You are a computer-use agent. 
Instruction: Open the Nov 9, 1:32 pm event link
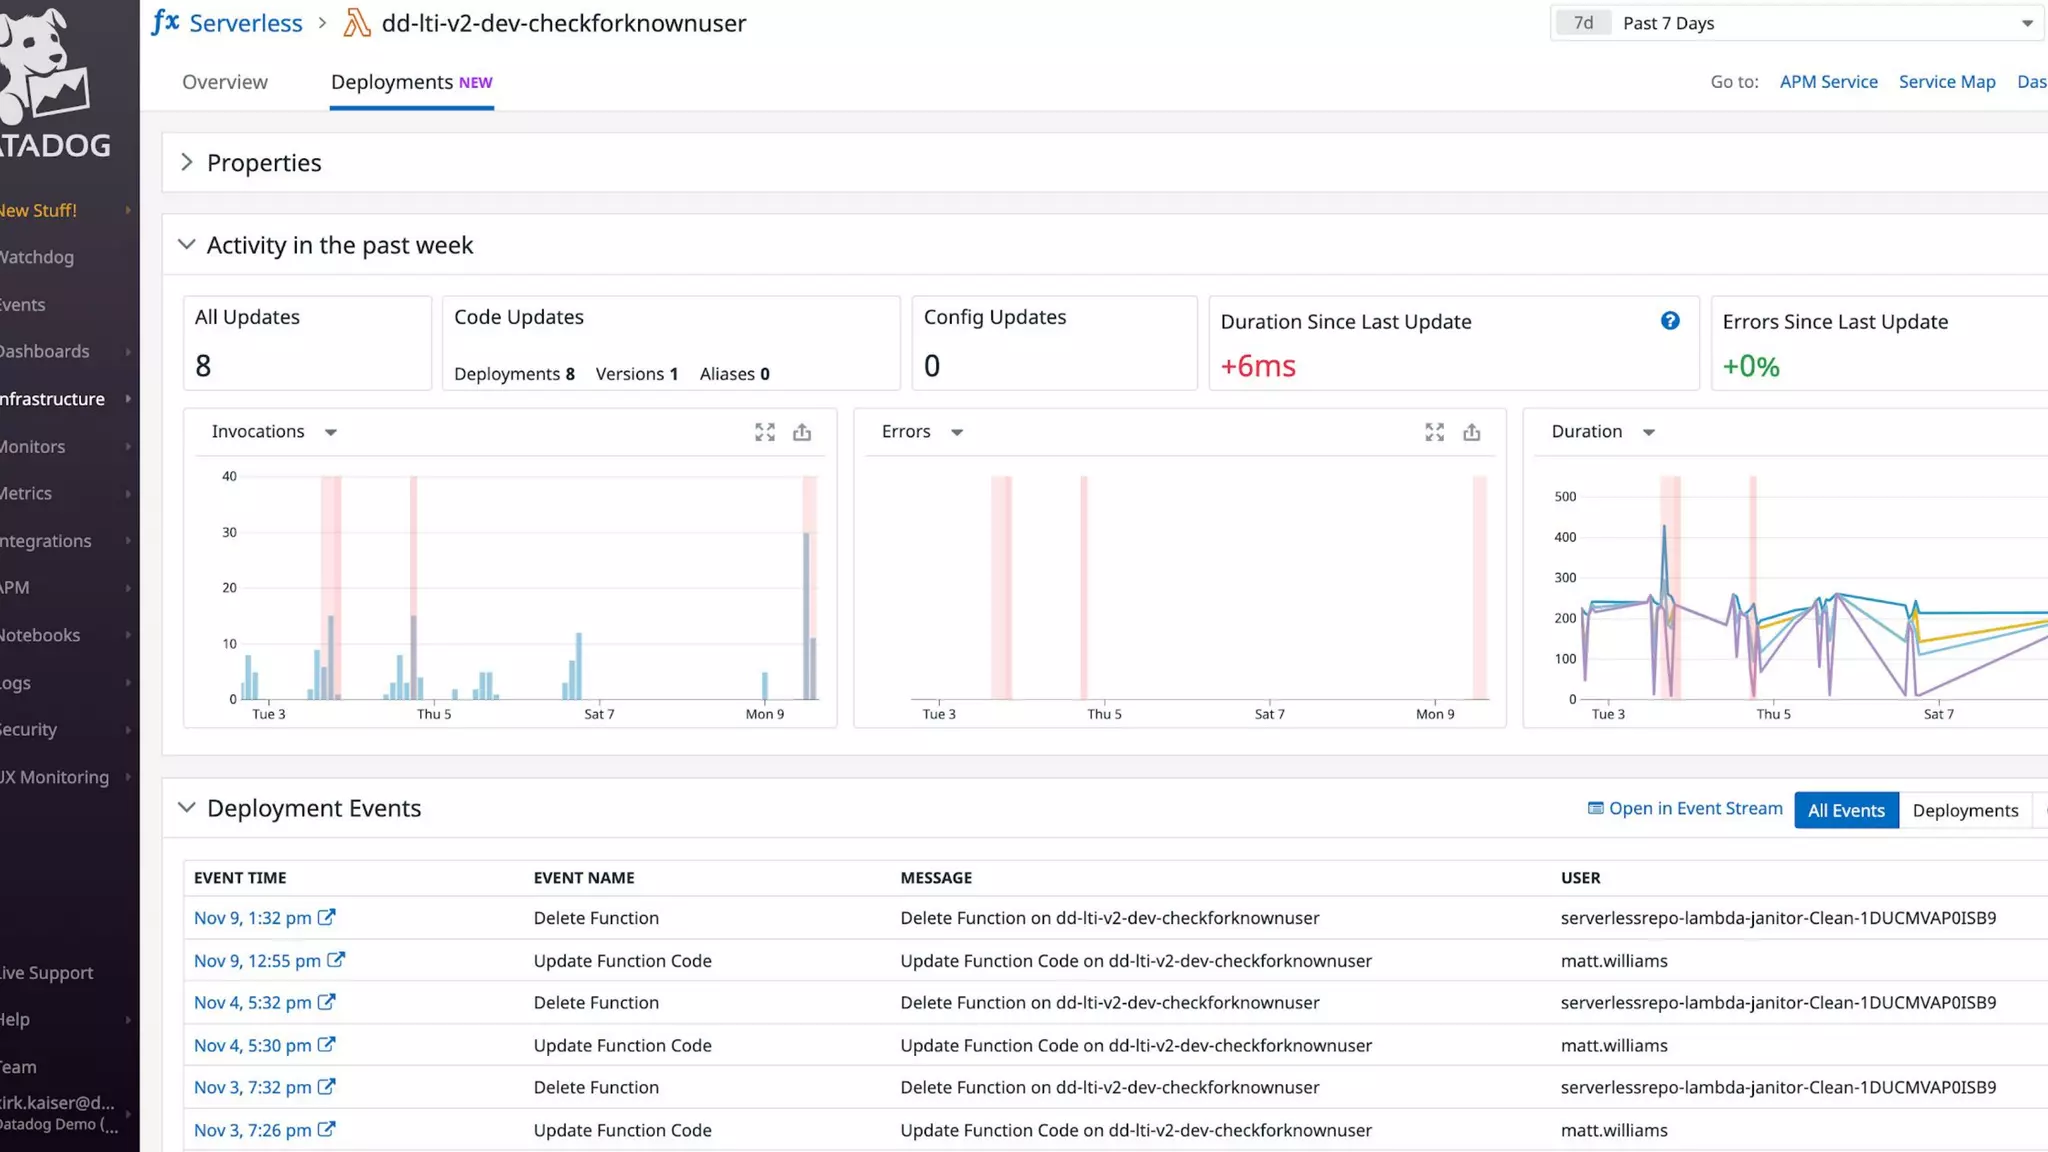[253, 918]
